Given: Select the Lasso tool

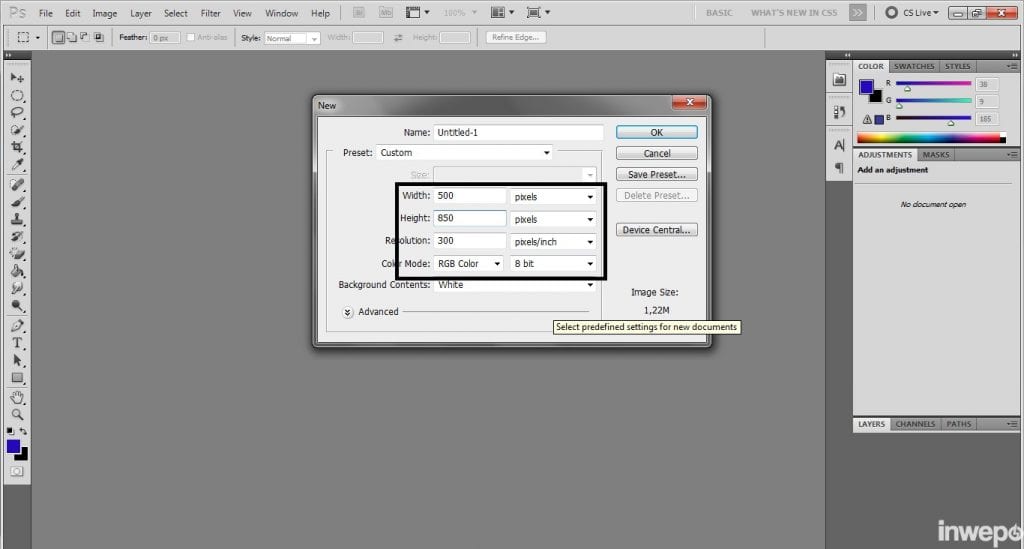Looking at the screenshot, I should (x=17, y=113).
